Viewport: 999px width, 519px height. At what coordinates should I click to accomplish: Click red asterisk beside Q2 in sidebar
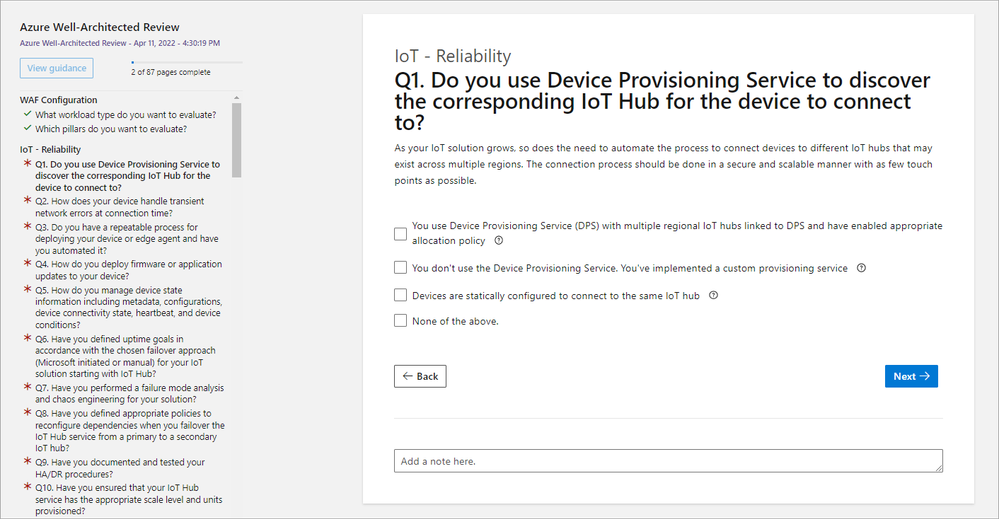pyautogui.click(x=27, y=200)
